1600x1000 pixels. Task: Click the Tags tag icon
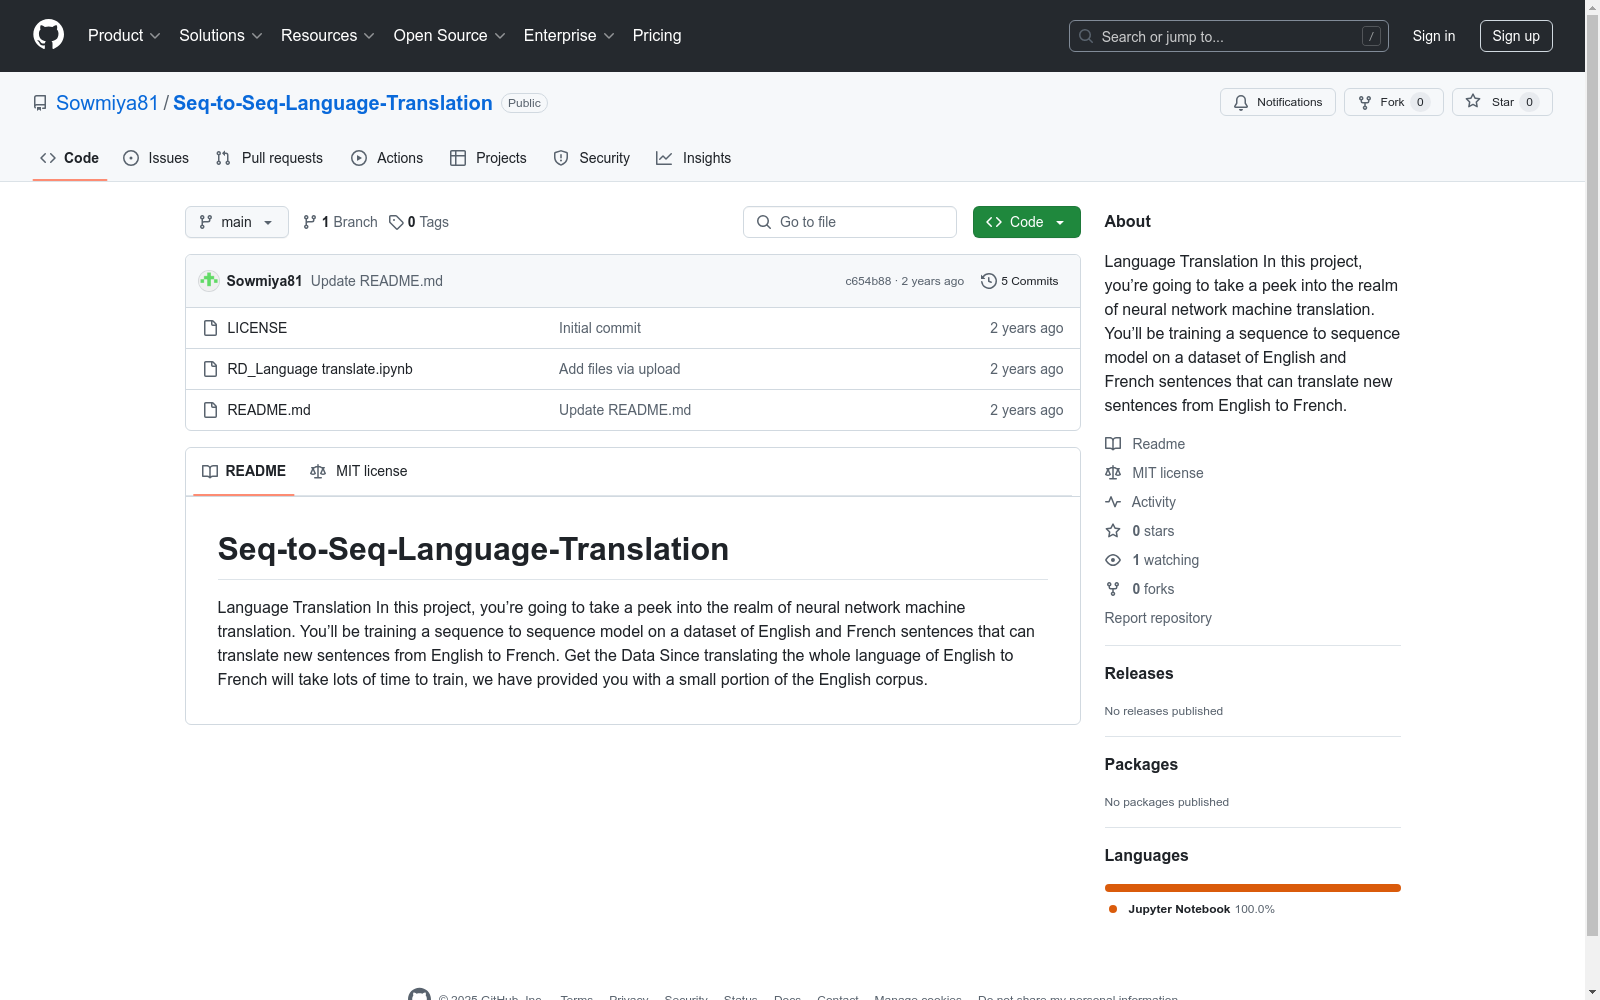point(396,222)
